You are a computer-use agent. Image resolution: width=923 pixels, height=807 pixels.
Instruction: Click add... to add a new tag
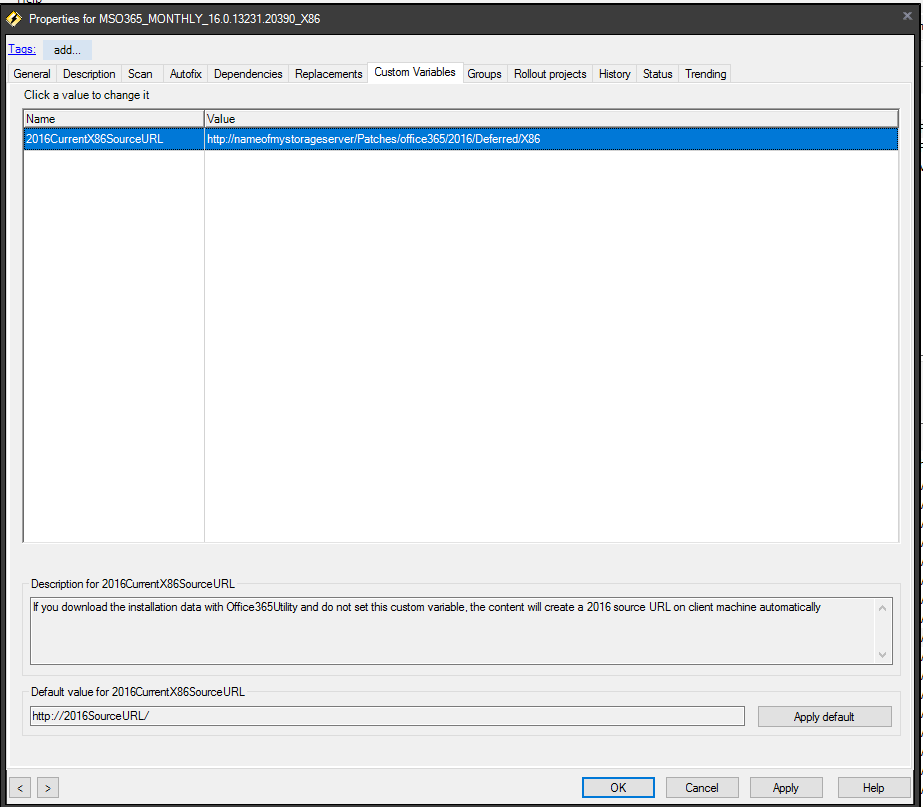point(67,49)
